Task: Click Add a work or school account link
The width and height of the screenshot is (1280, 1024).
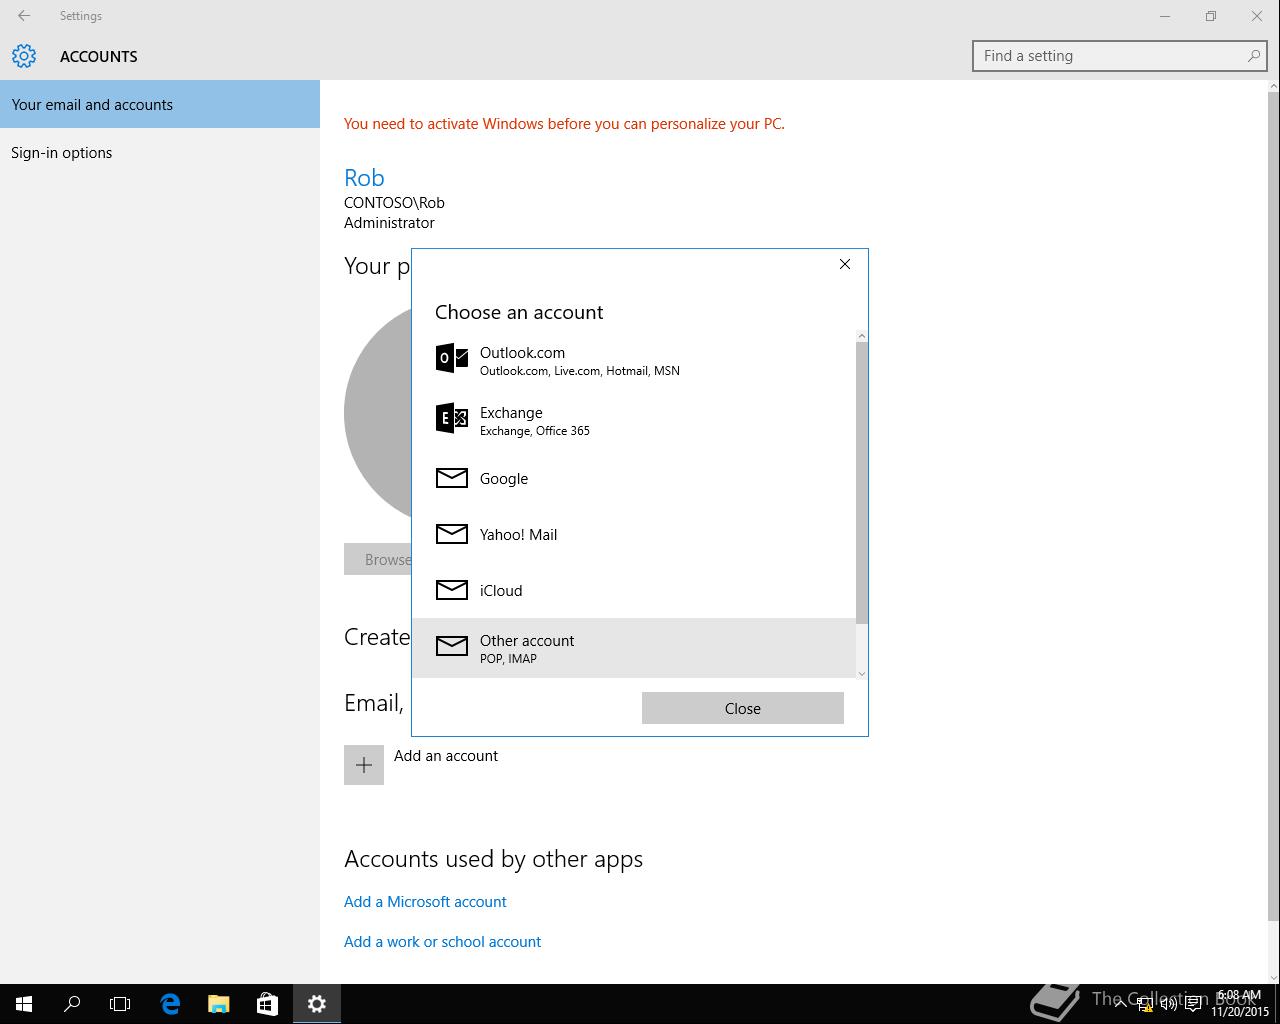Action: (442, 941)
